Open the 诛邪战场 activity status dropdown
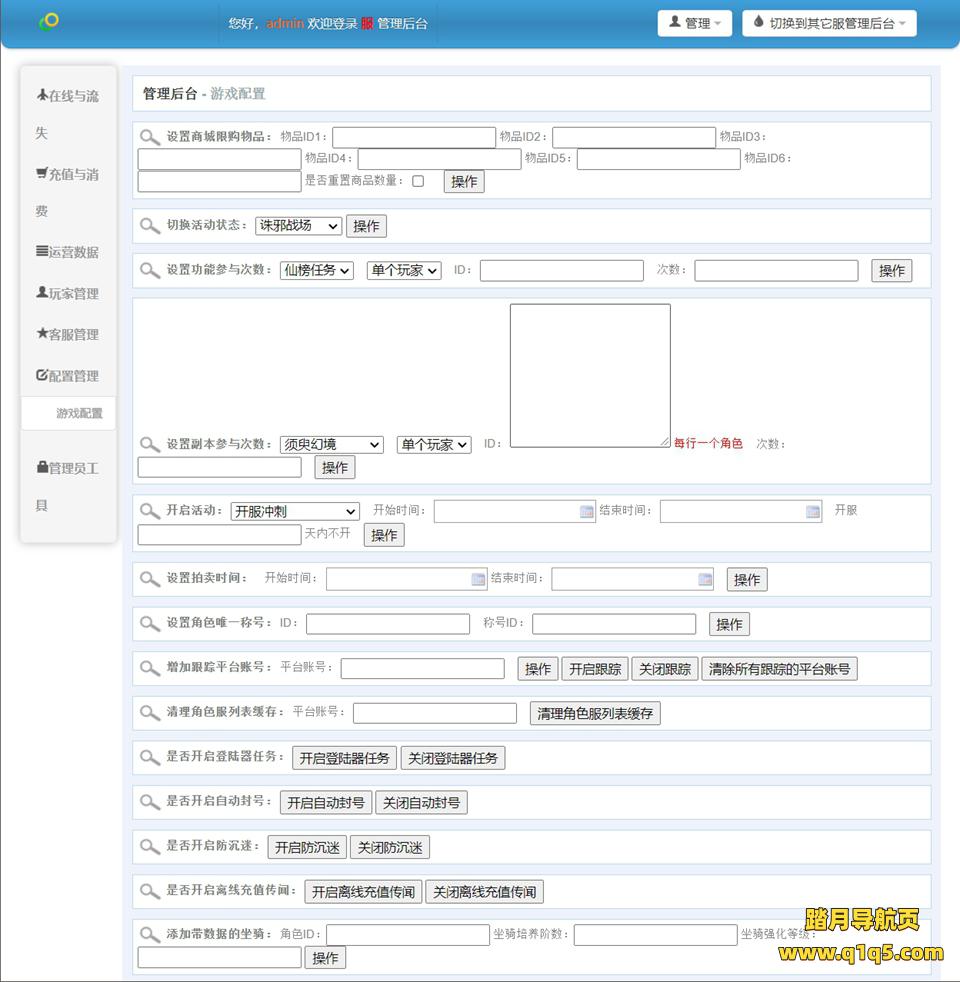 pyautogui.click(x=298, y=226)
